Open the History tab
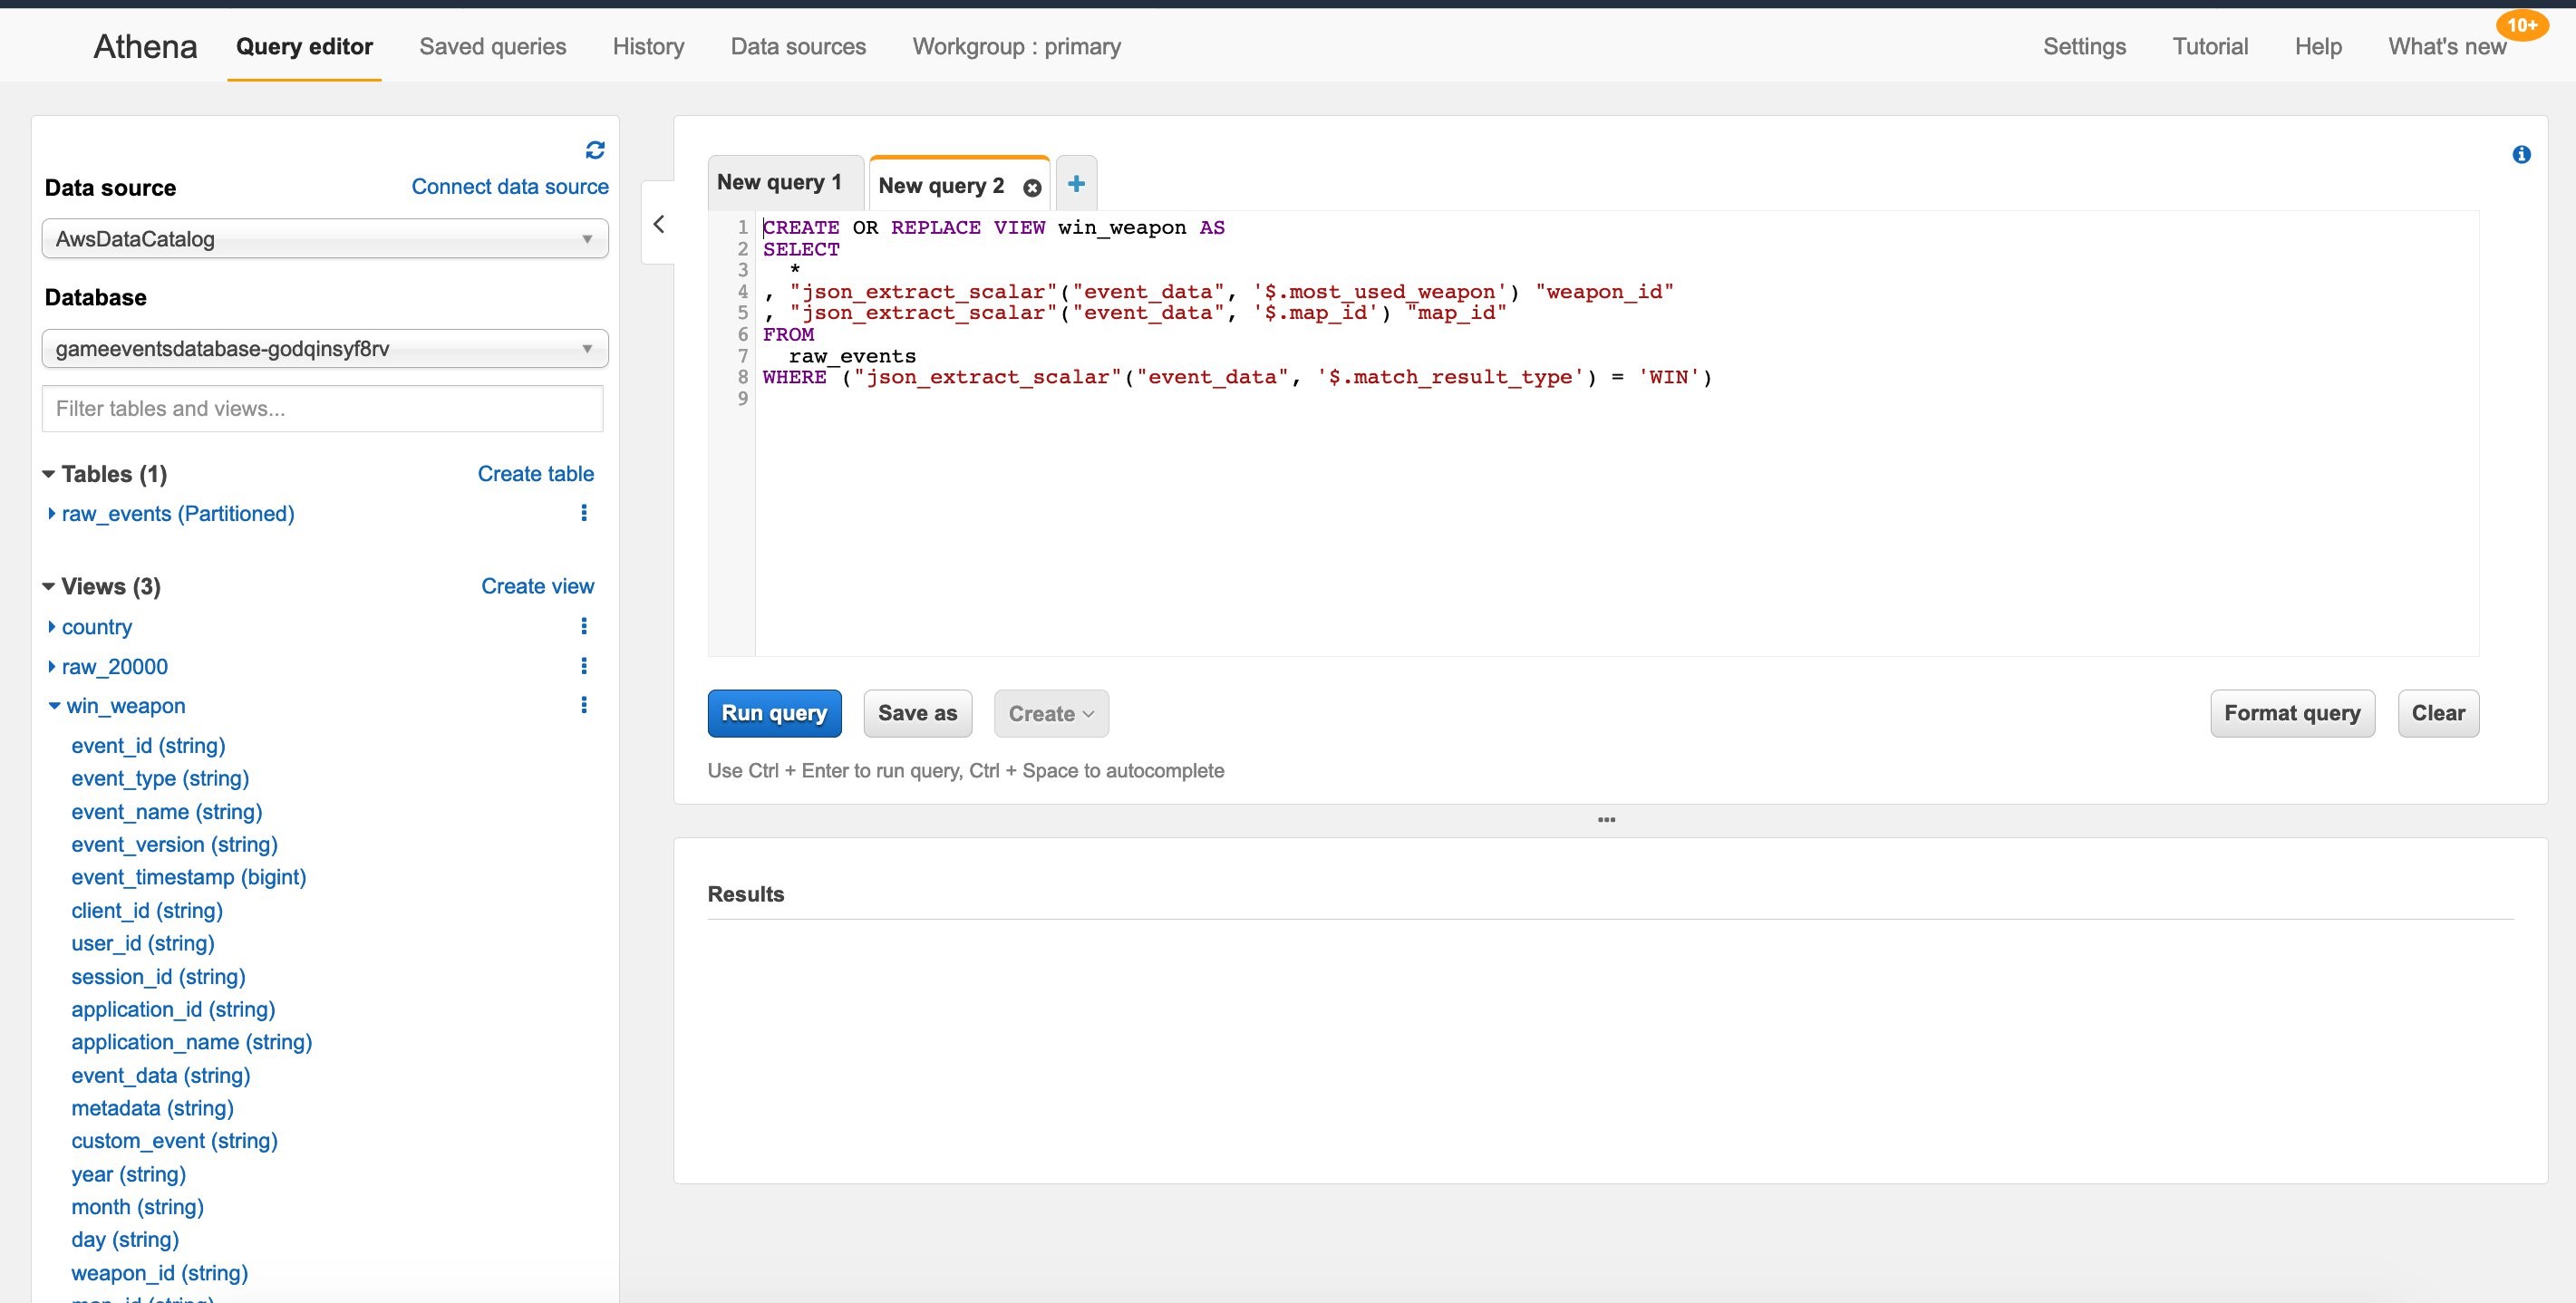This screenshot has width=2576, height=1303. [648, 46]
